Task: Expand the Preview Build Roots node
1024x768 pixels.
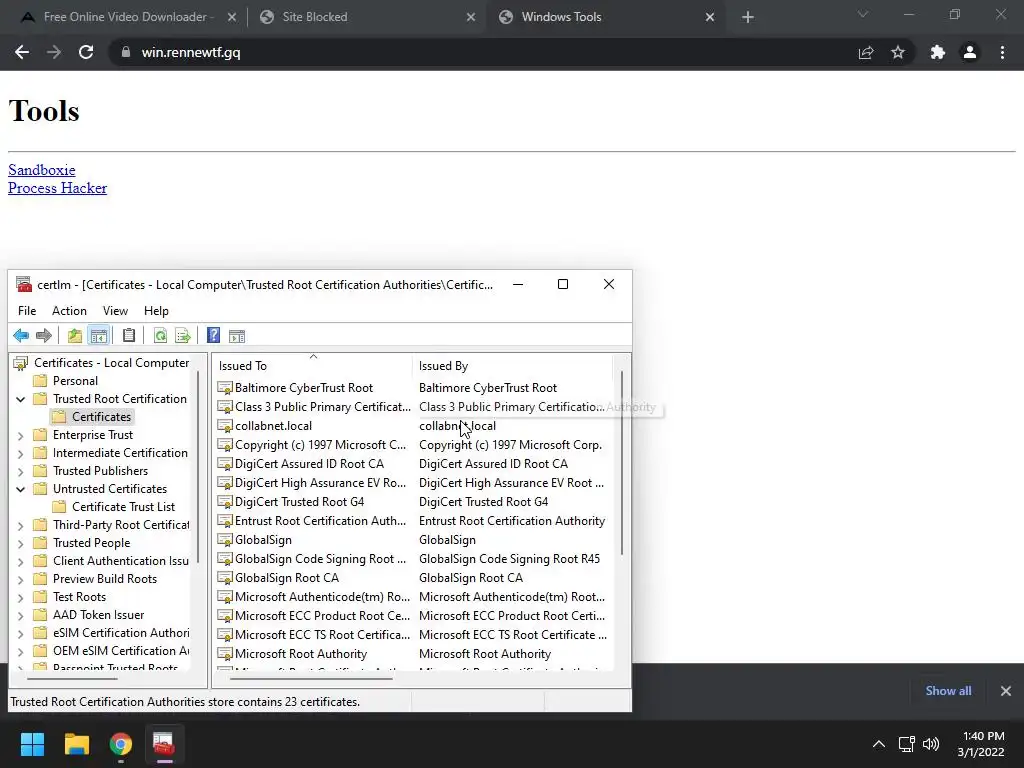Action: (x=21, y=580)
